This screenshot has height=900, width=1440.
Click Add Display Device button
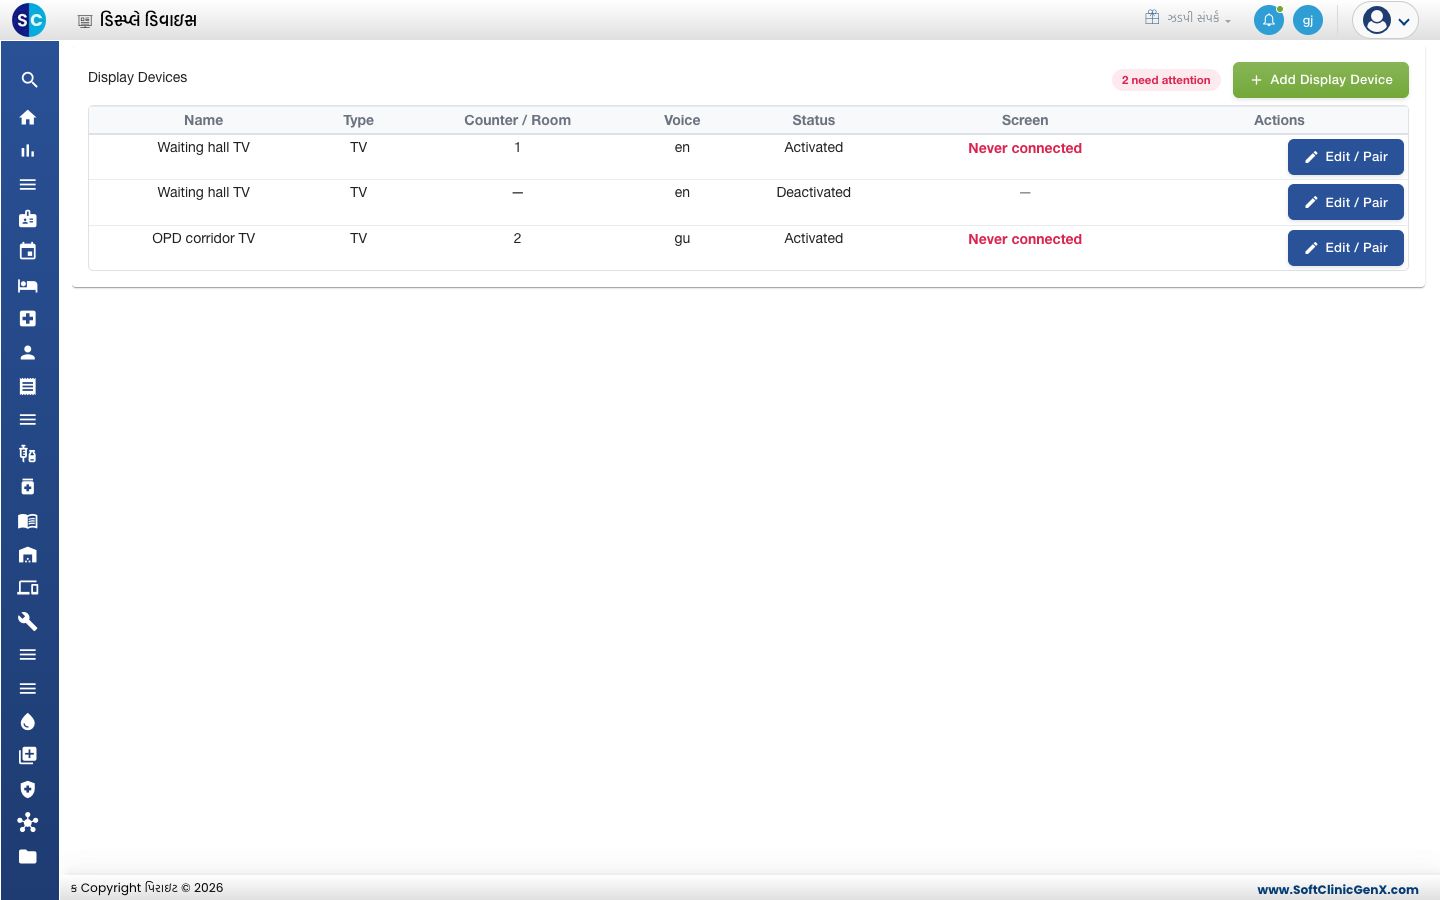coord(1320,80)
